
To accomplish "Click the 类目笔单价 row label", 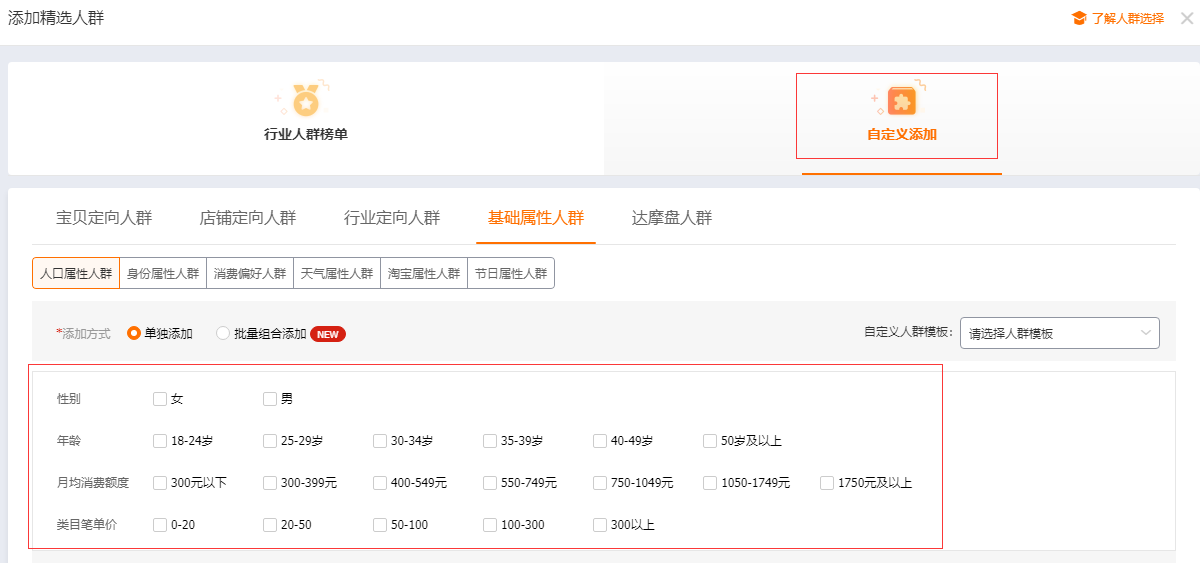I will tap(87, 525).
